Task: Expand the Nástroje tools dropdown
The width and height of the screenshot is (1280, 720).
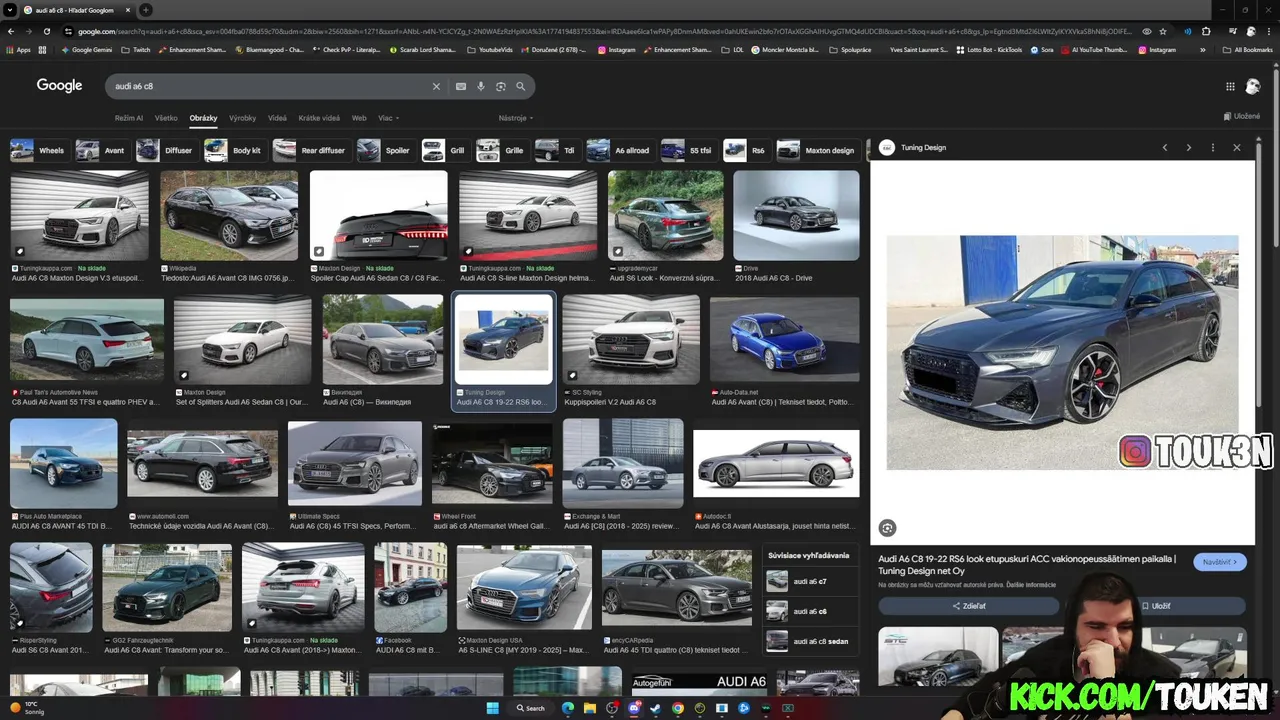Action: [516, 118]
